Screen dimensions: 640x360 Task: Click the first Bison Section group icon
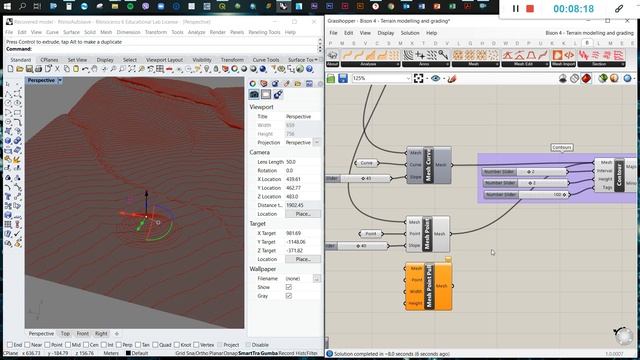pyautogui.click(x=583, y=55)
